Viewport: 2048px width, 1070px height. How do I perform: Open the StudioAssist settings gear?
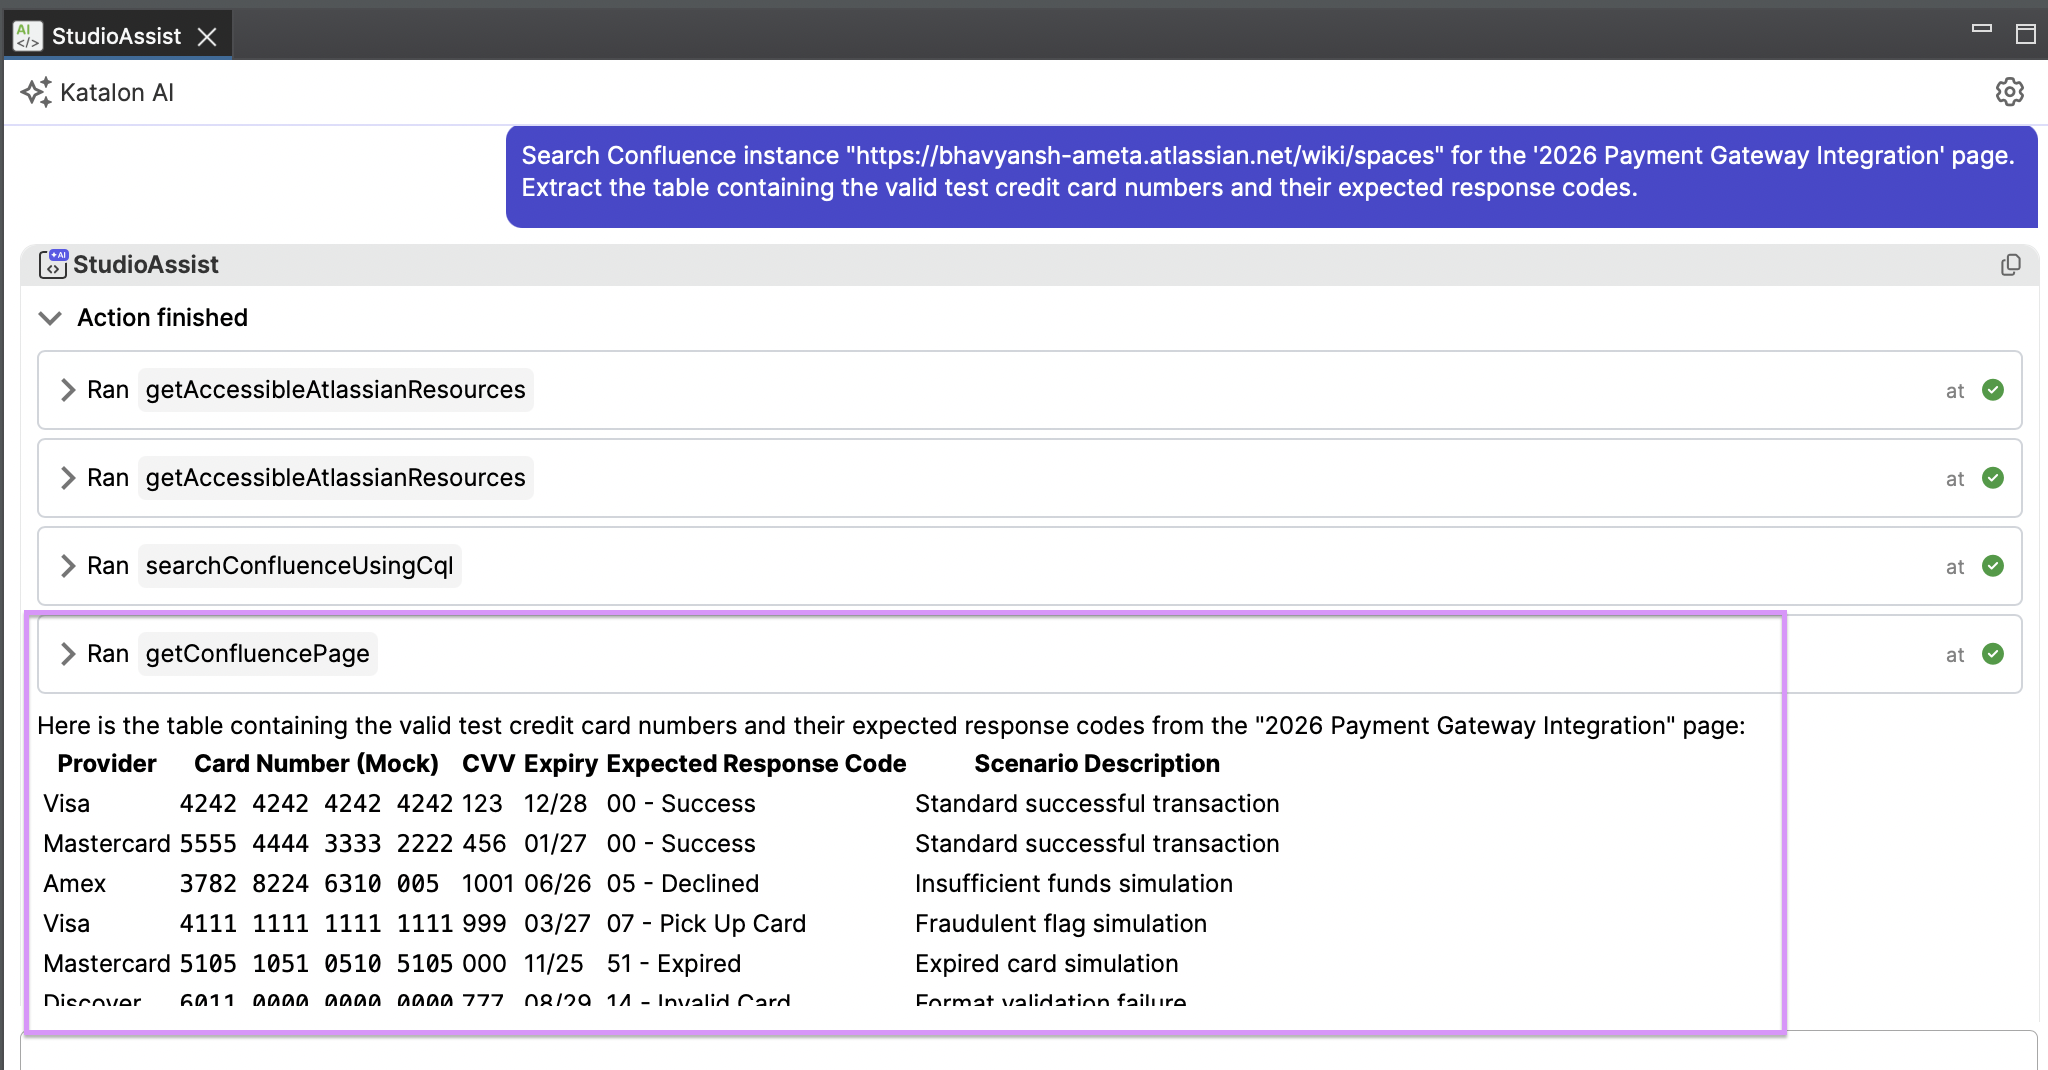(x=2009, y=92)
